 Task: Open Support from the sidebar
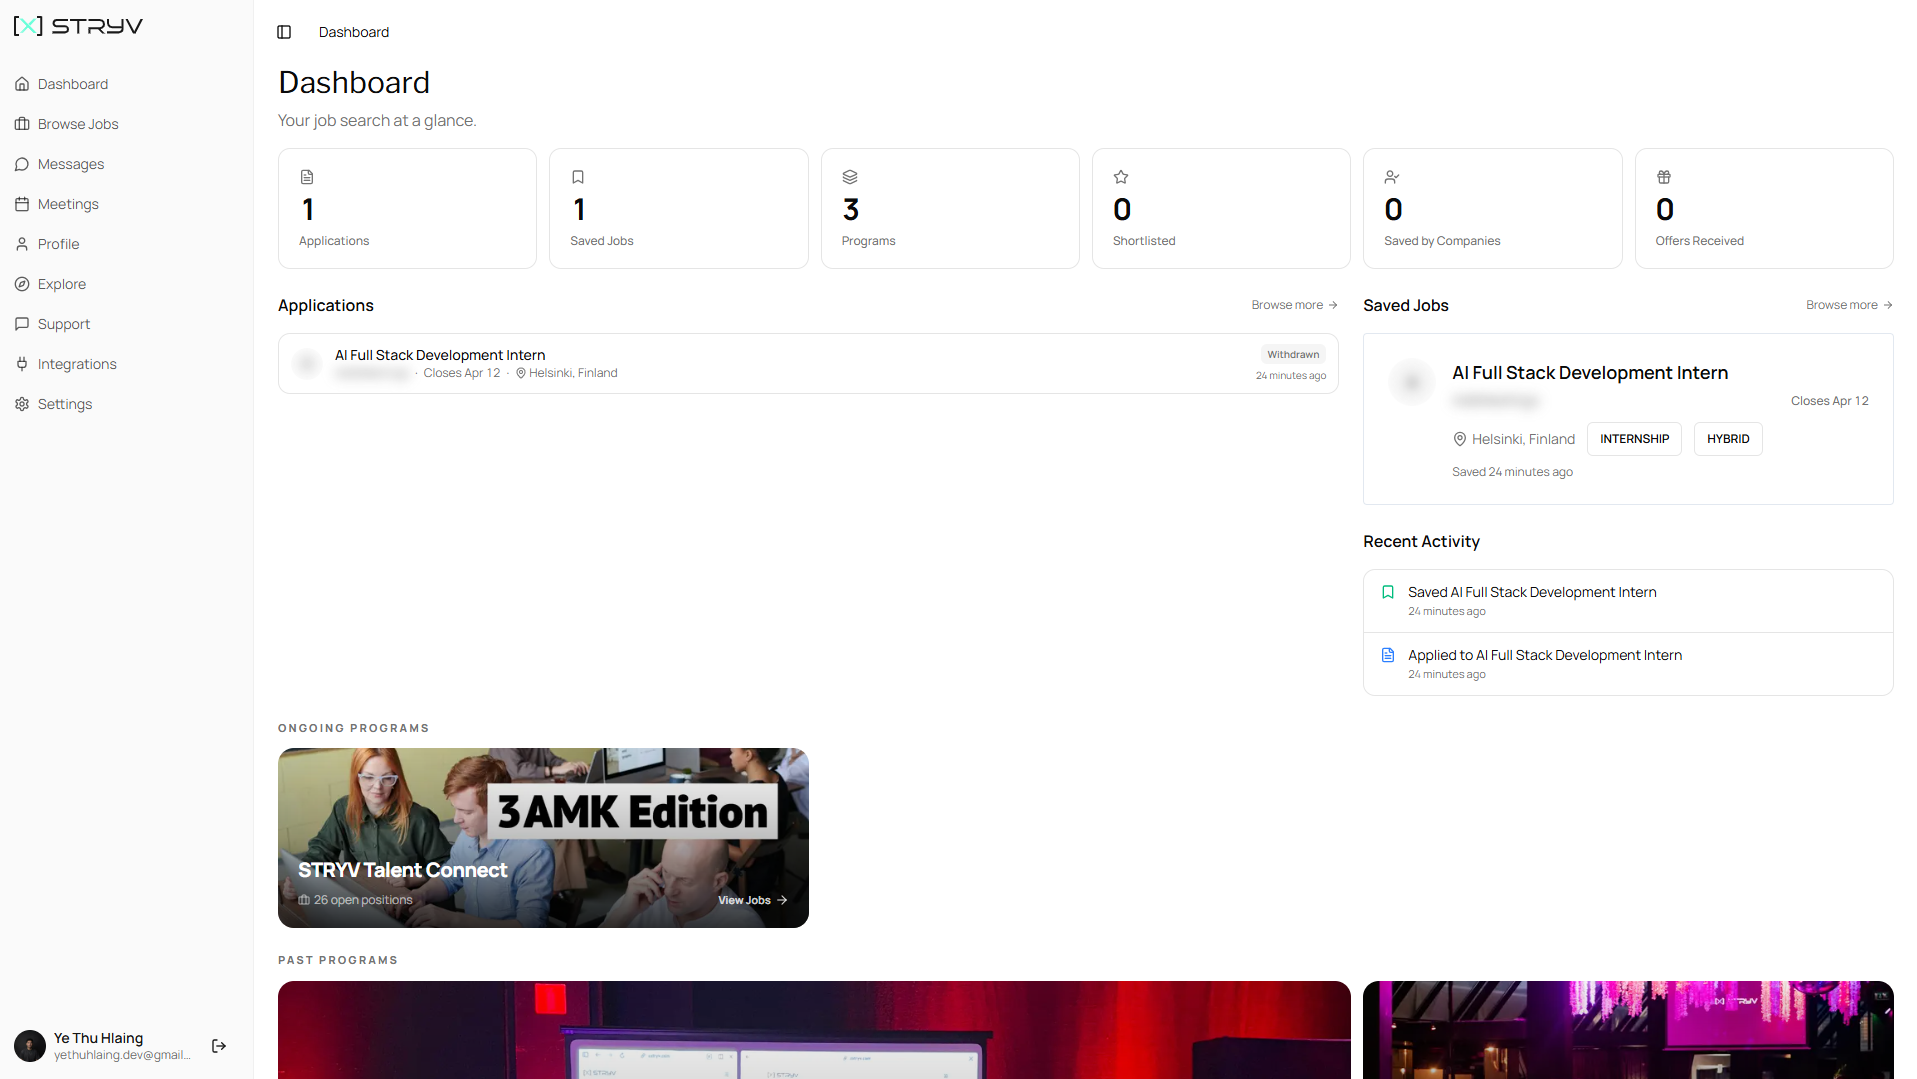(64, 324)
